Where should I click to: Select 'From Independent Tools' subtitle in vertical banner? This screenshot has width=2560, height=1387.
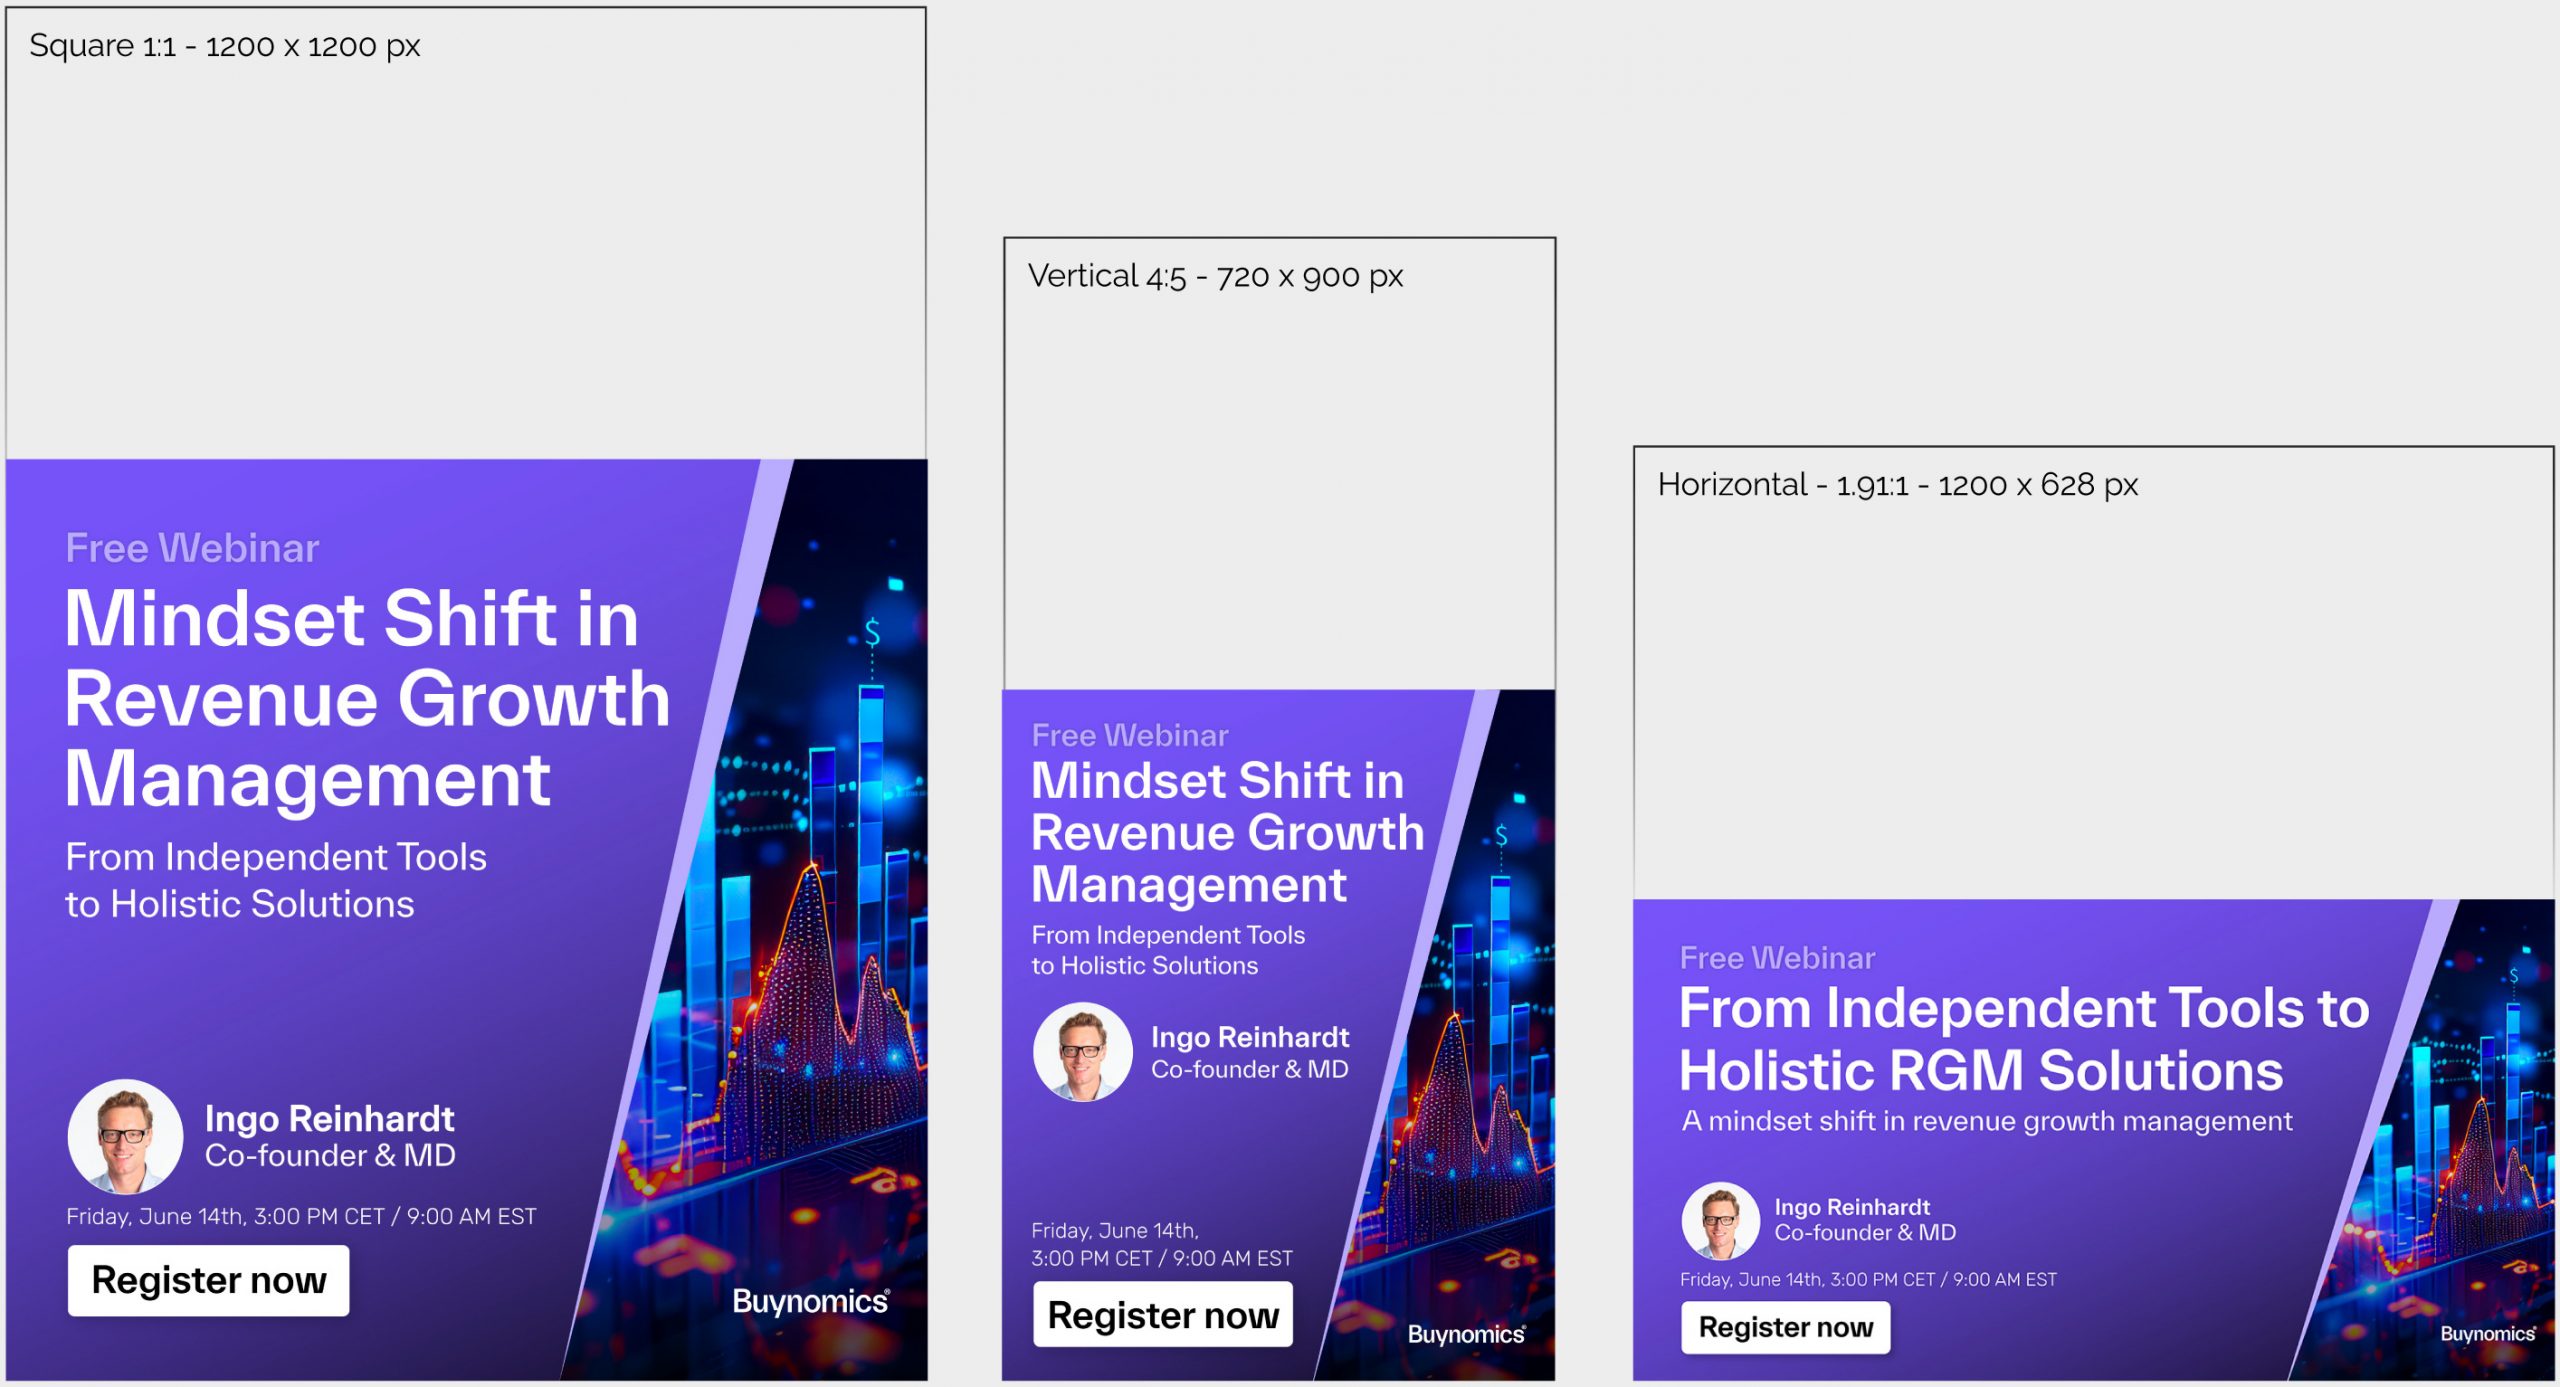[x=1168, y=935]
